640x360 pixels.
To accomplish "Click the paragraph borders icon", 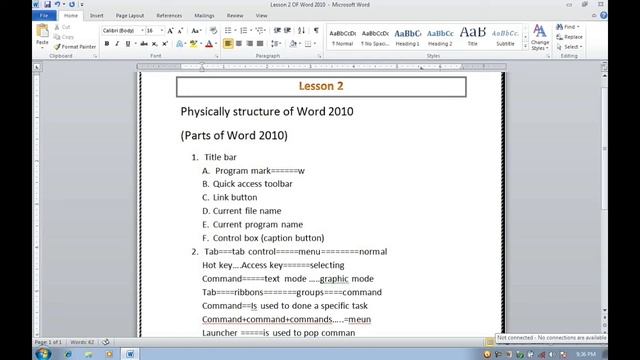I will [x=308, y=44].
